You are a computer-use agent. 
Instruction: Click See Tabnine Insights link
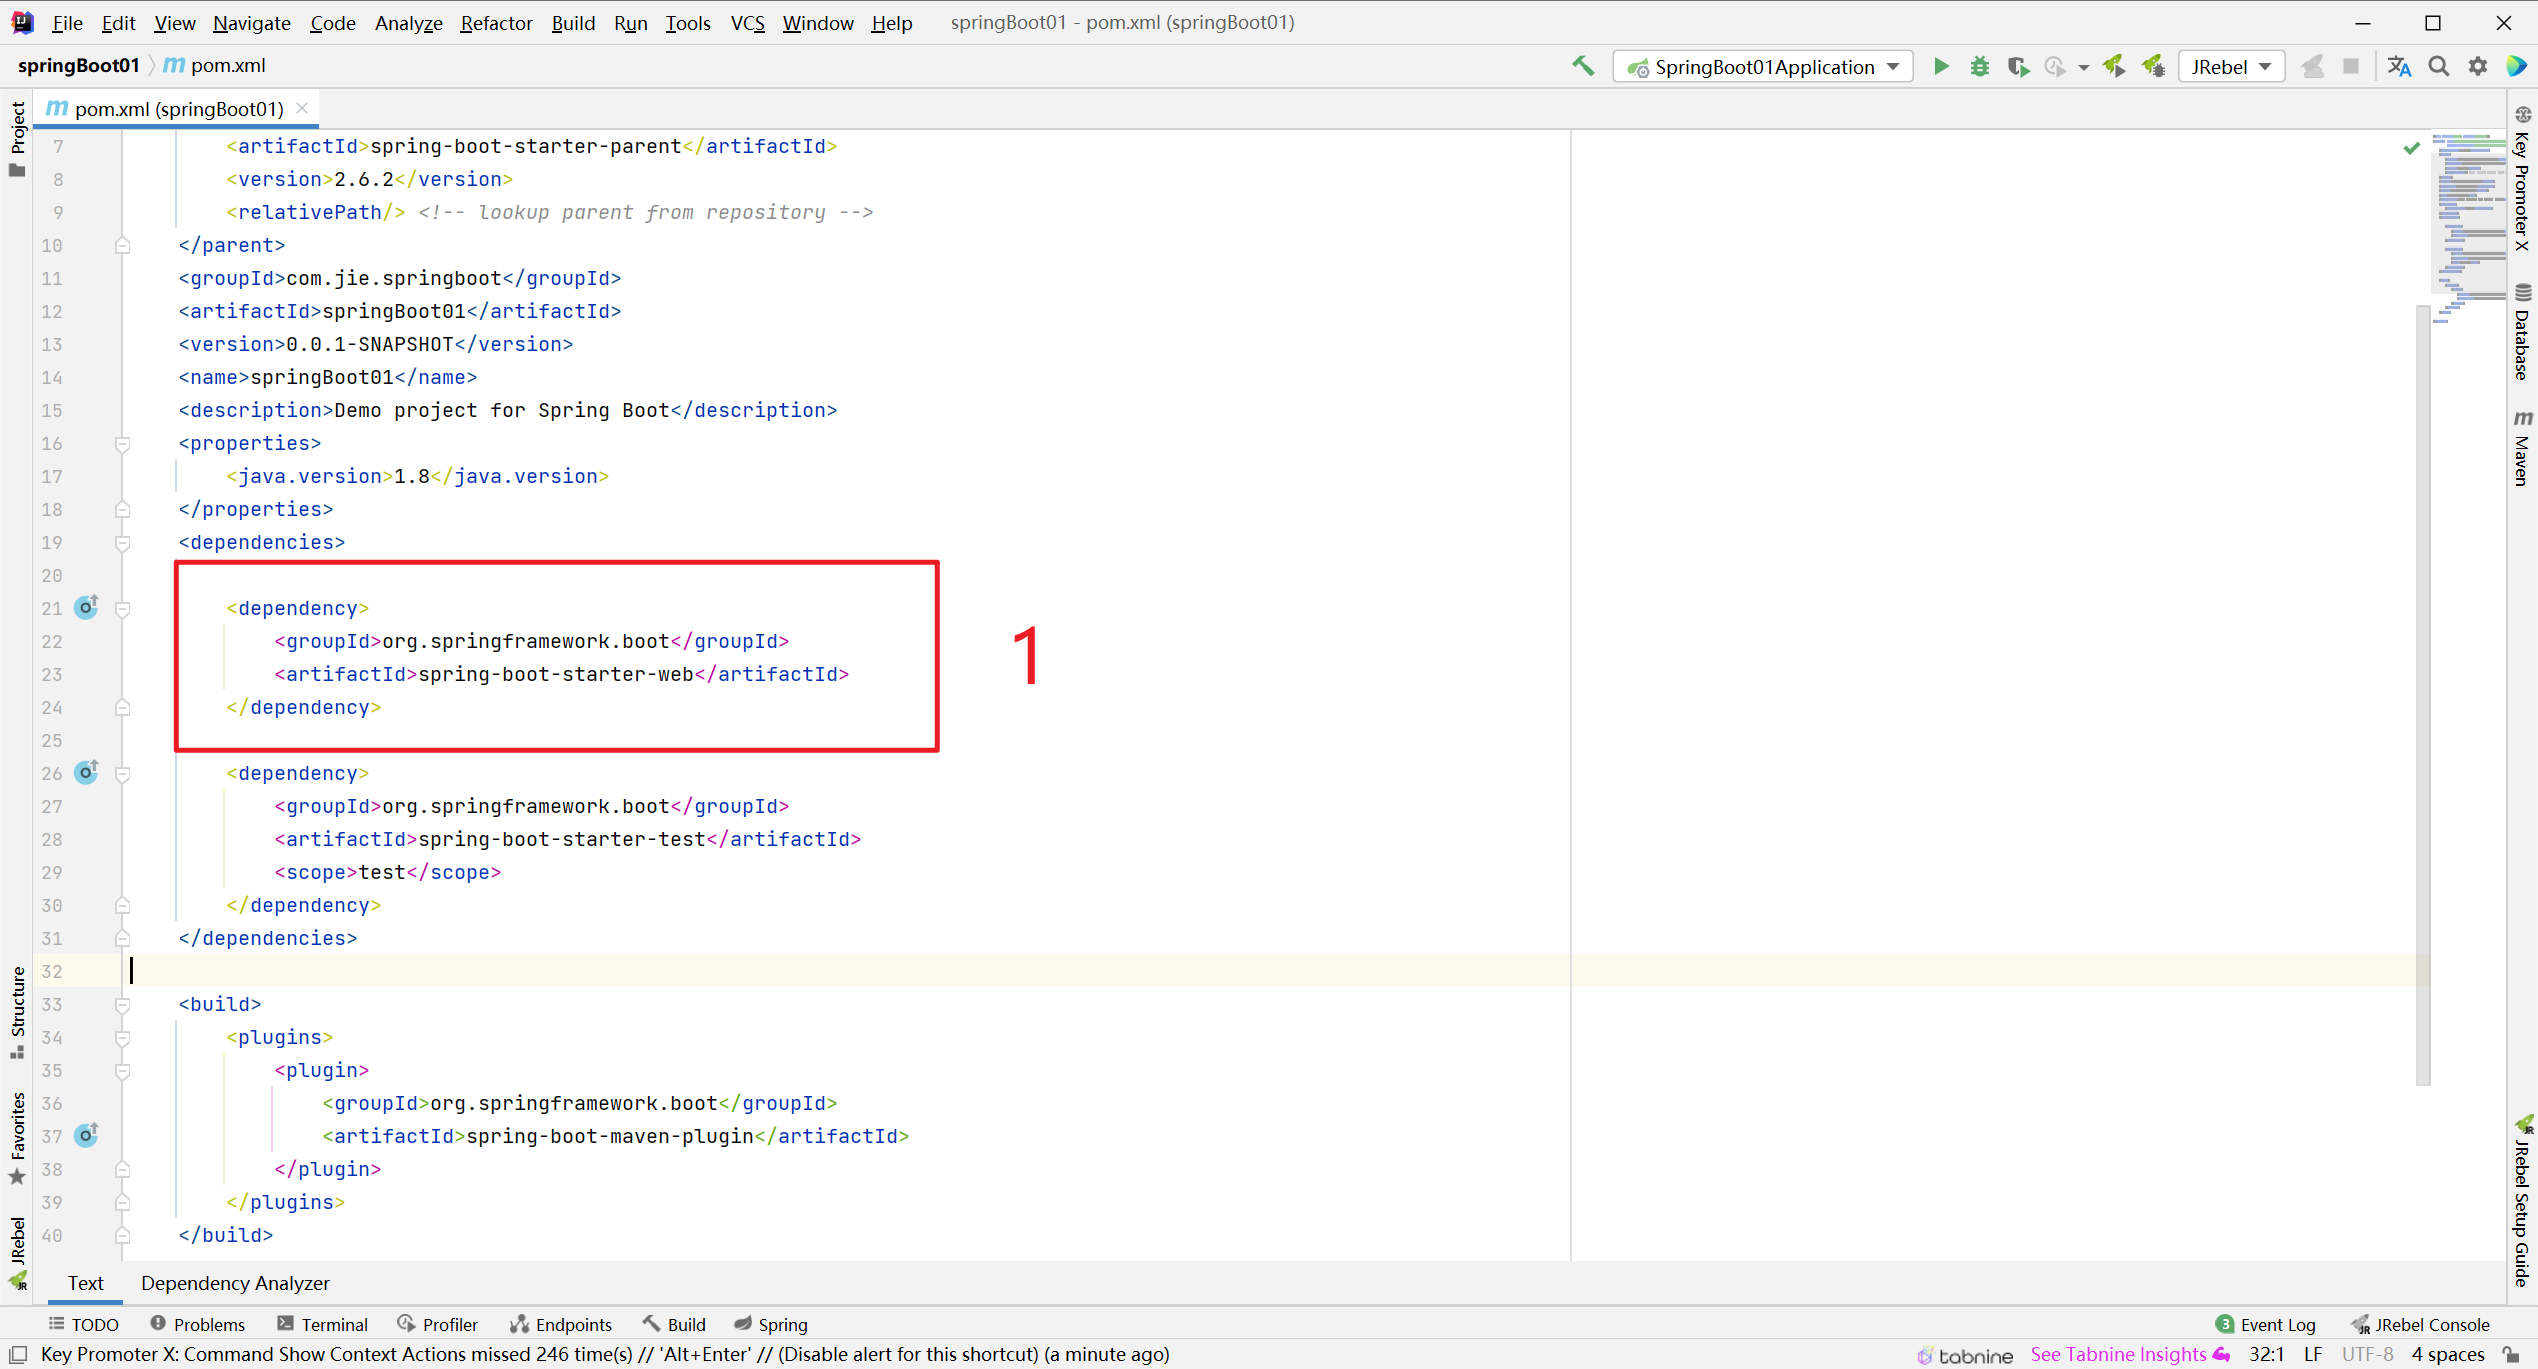(2118, 1354)
